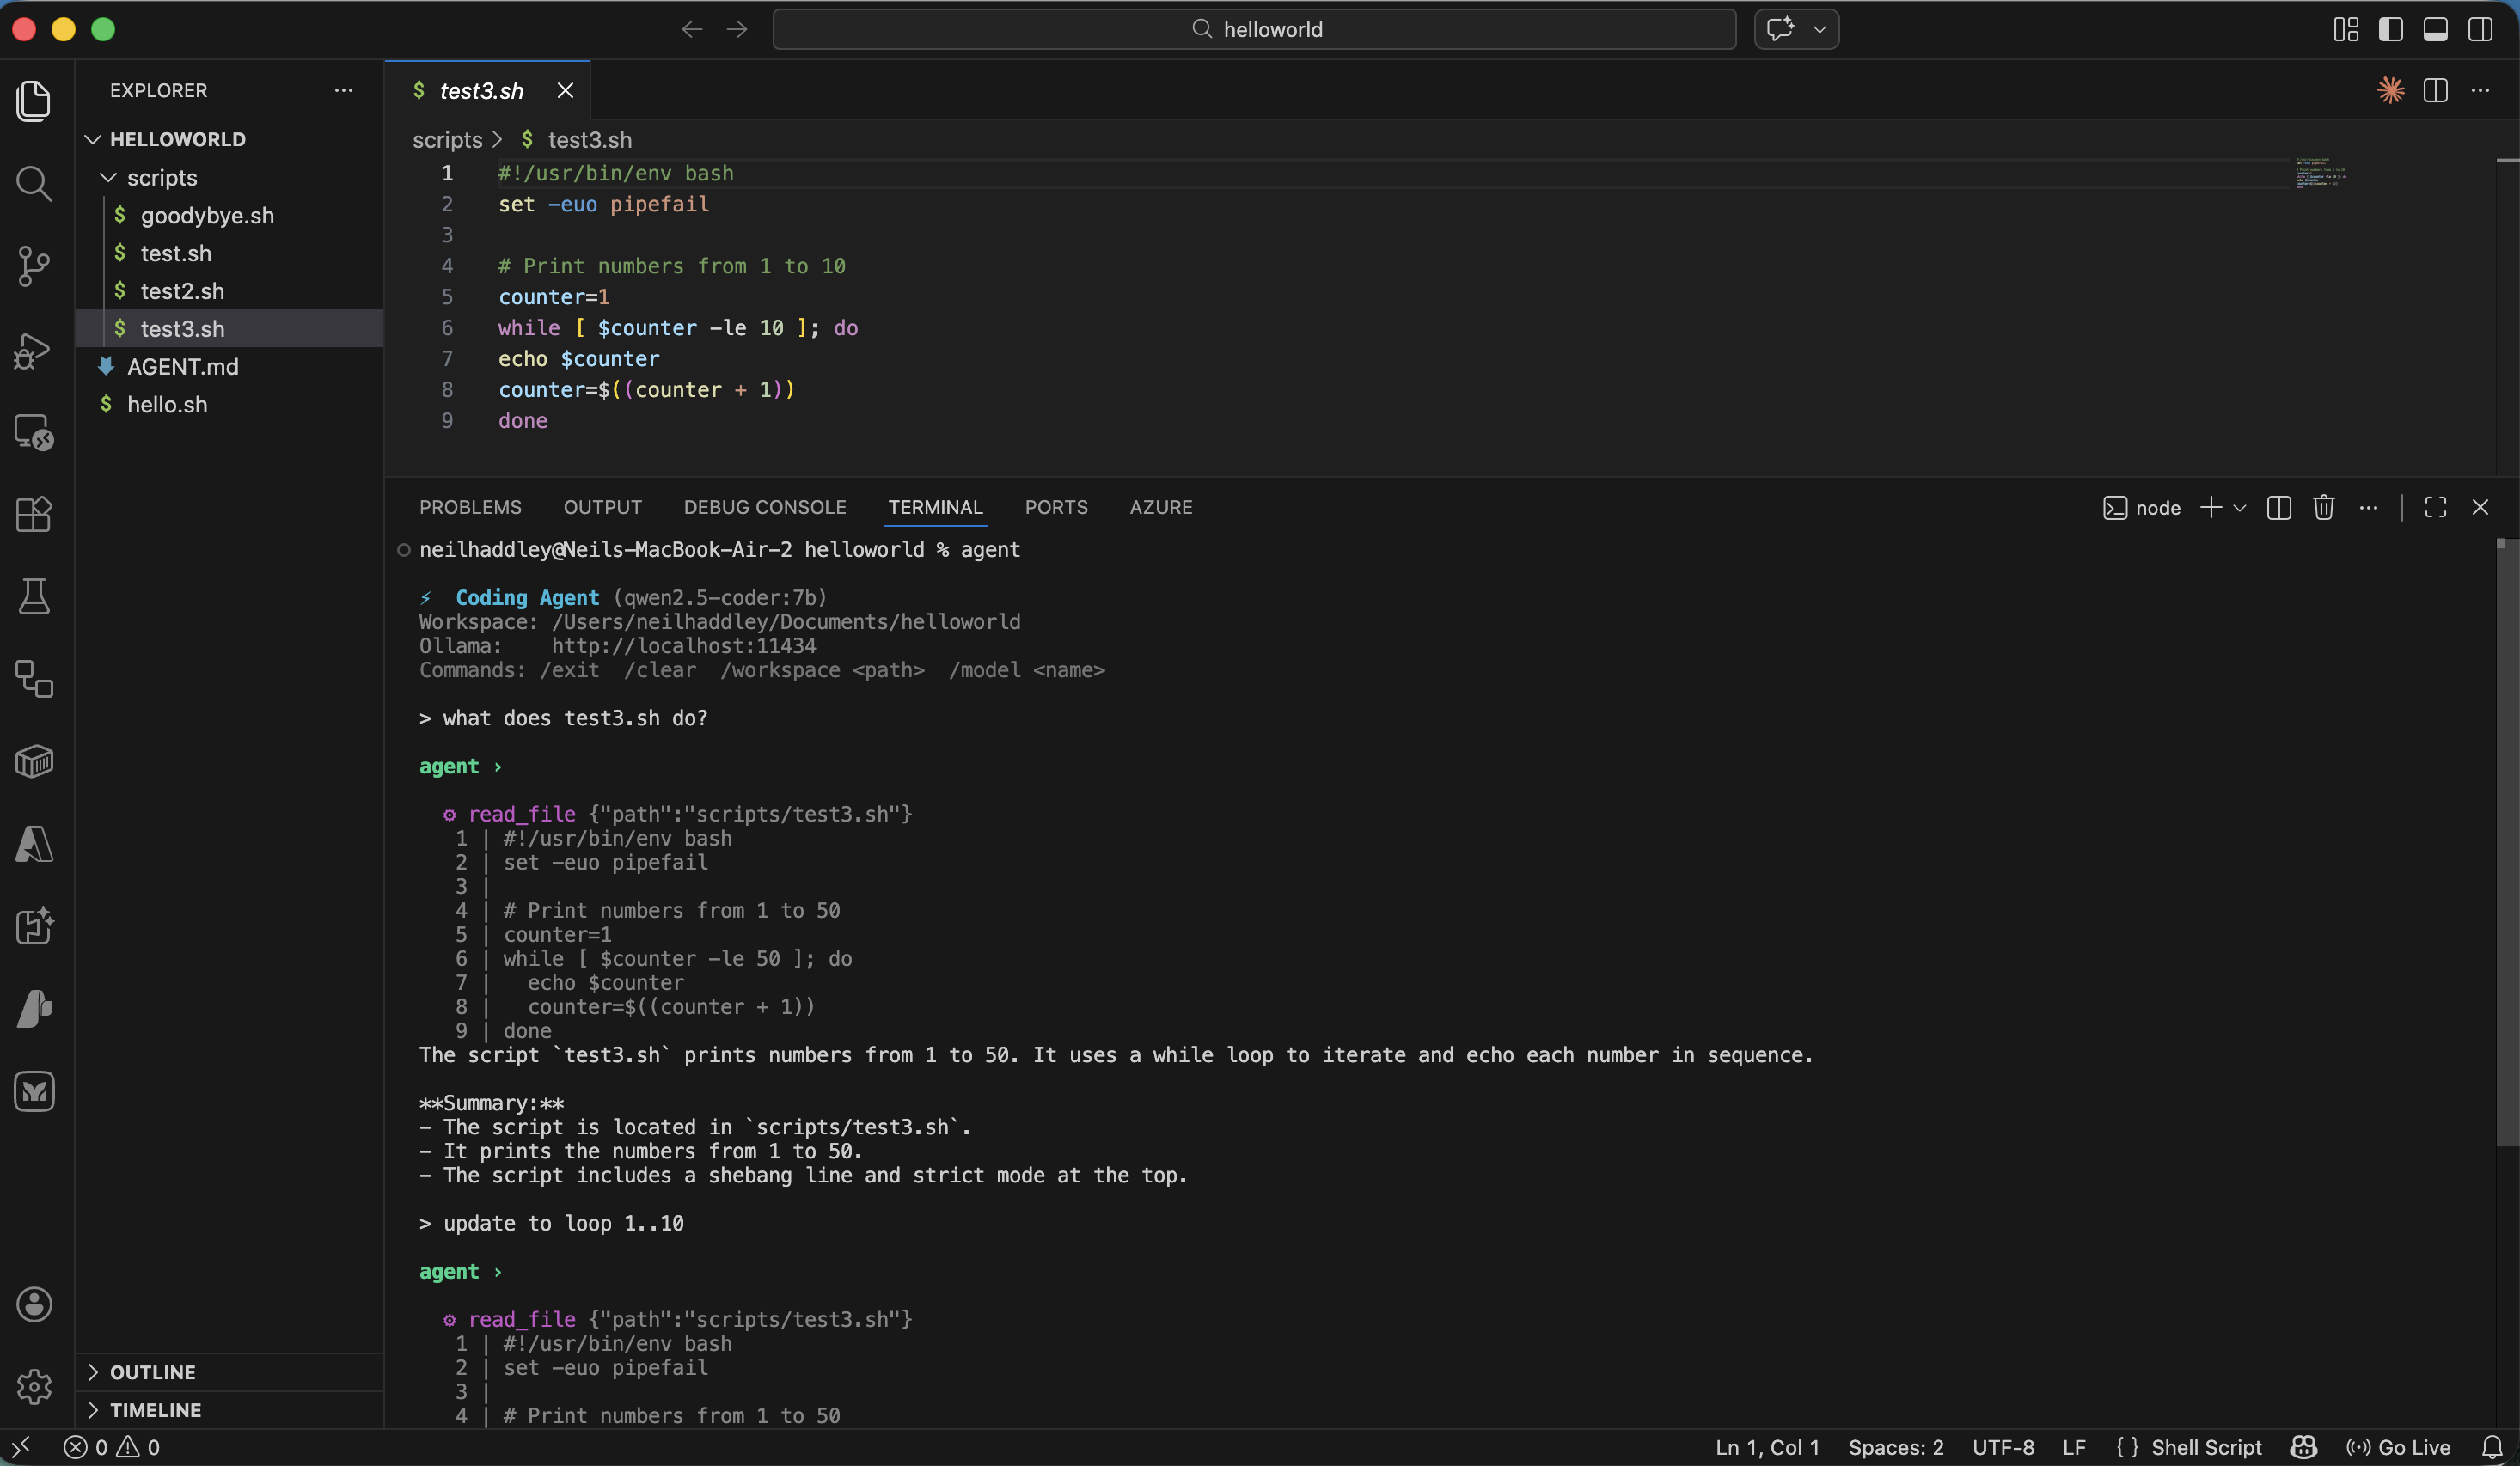Open the Testing view with the flask icon
Screen dimensions: 2520x1466
tap(34, 596)
